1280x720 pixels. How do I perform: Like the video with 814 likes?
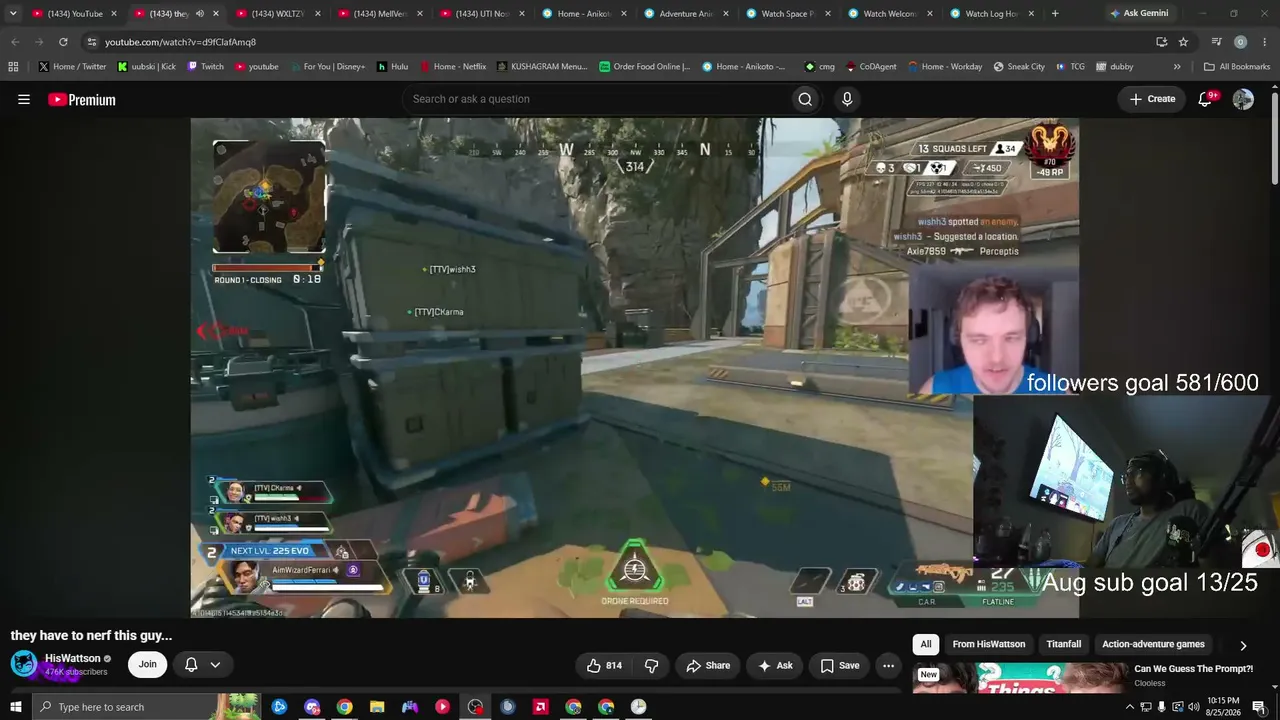(x=604, y=666)
